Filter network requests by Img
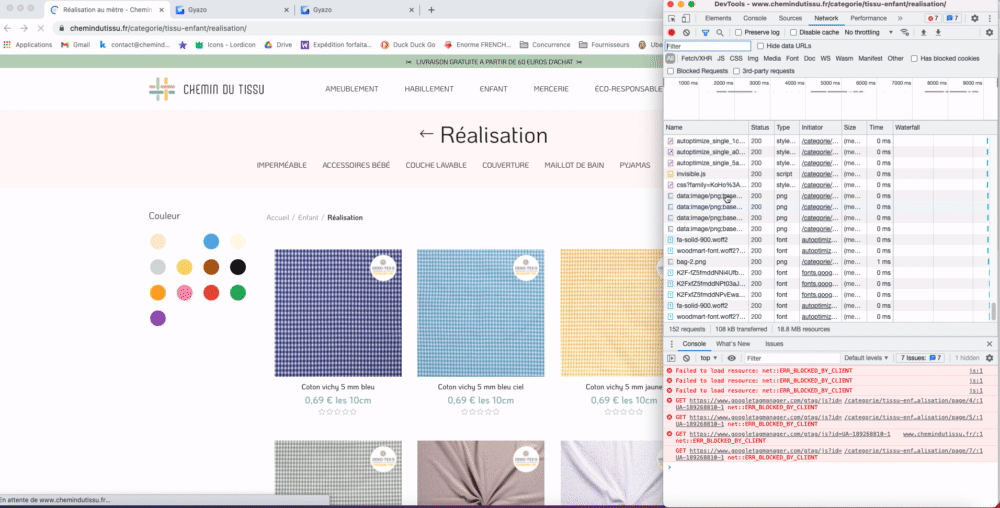 753,59
